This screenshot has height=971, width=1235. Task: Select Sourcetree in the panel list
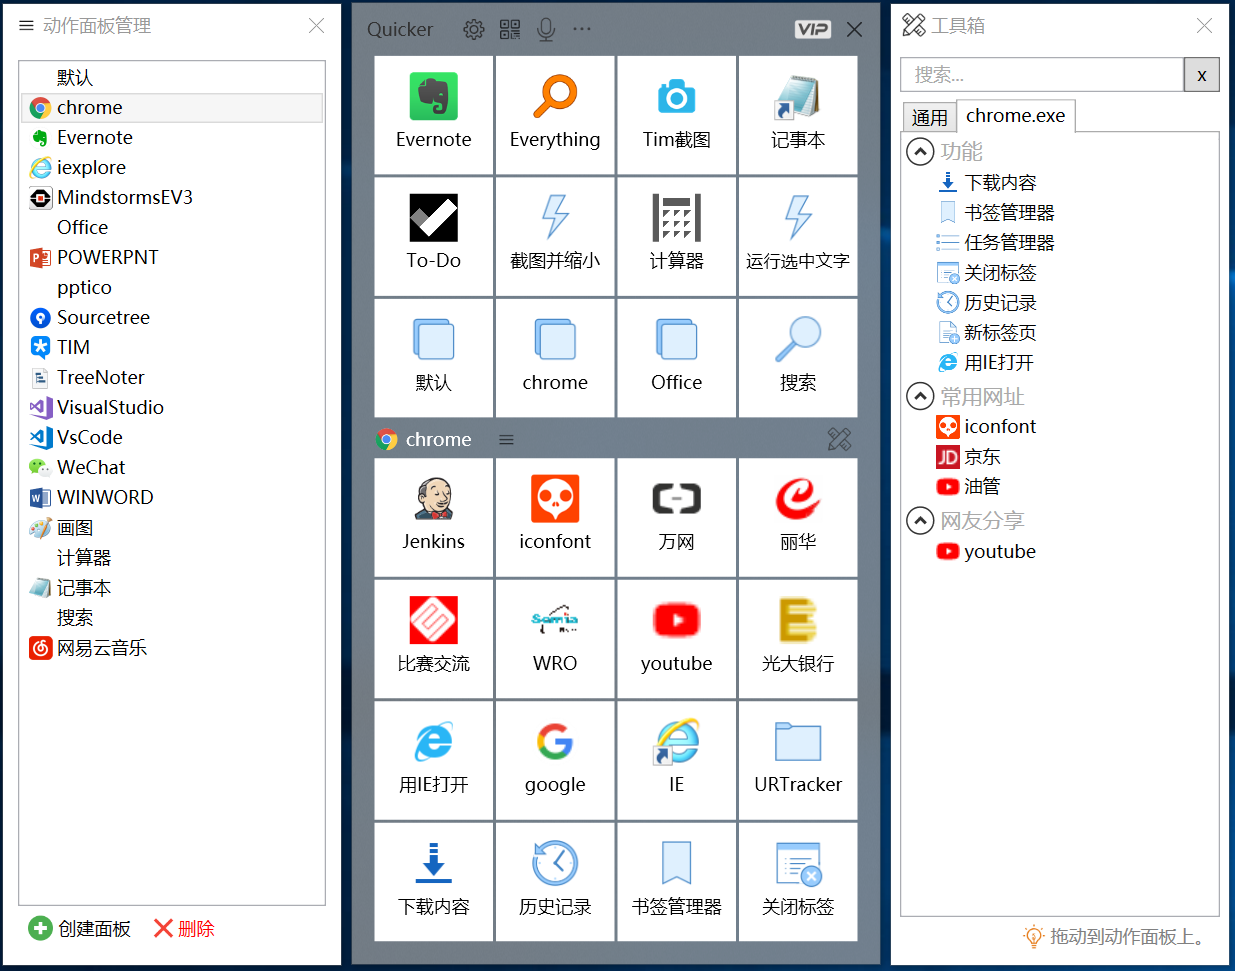click(172, 318)
